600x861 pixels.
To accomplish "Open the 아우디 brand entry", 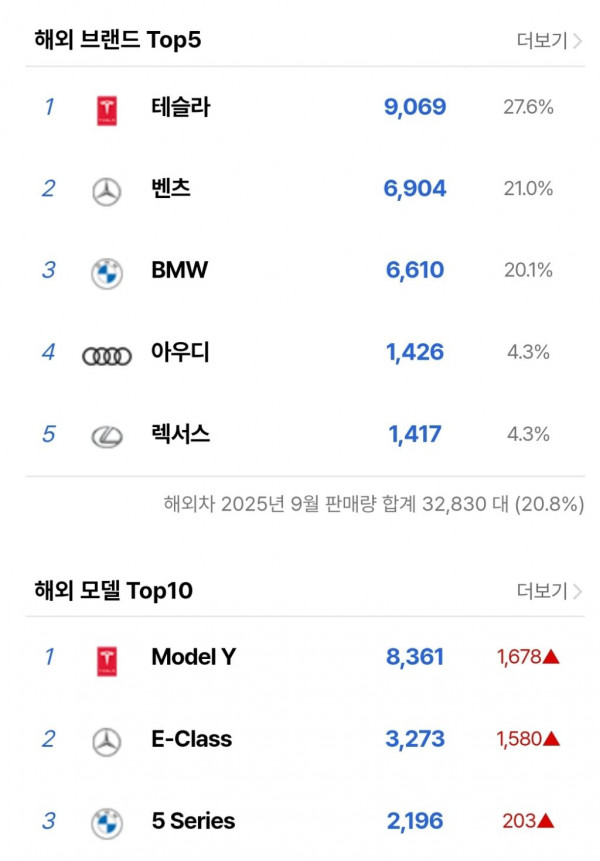I will point(181,352).
